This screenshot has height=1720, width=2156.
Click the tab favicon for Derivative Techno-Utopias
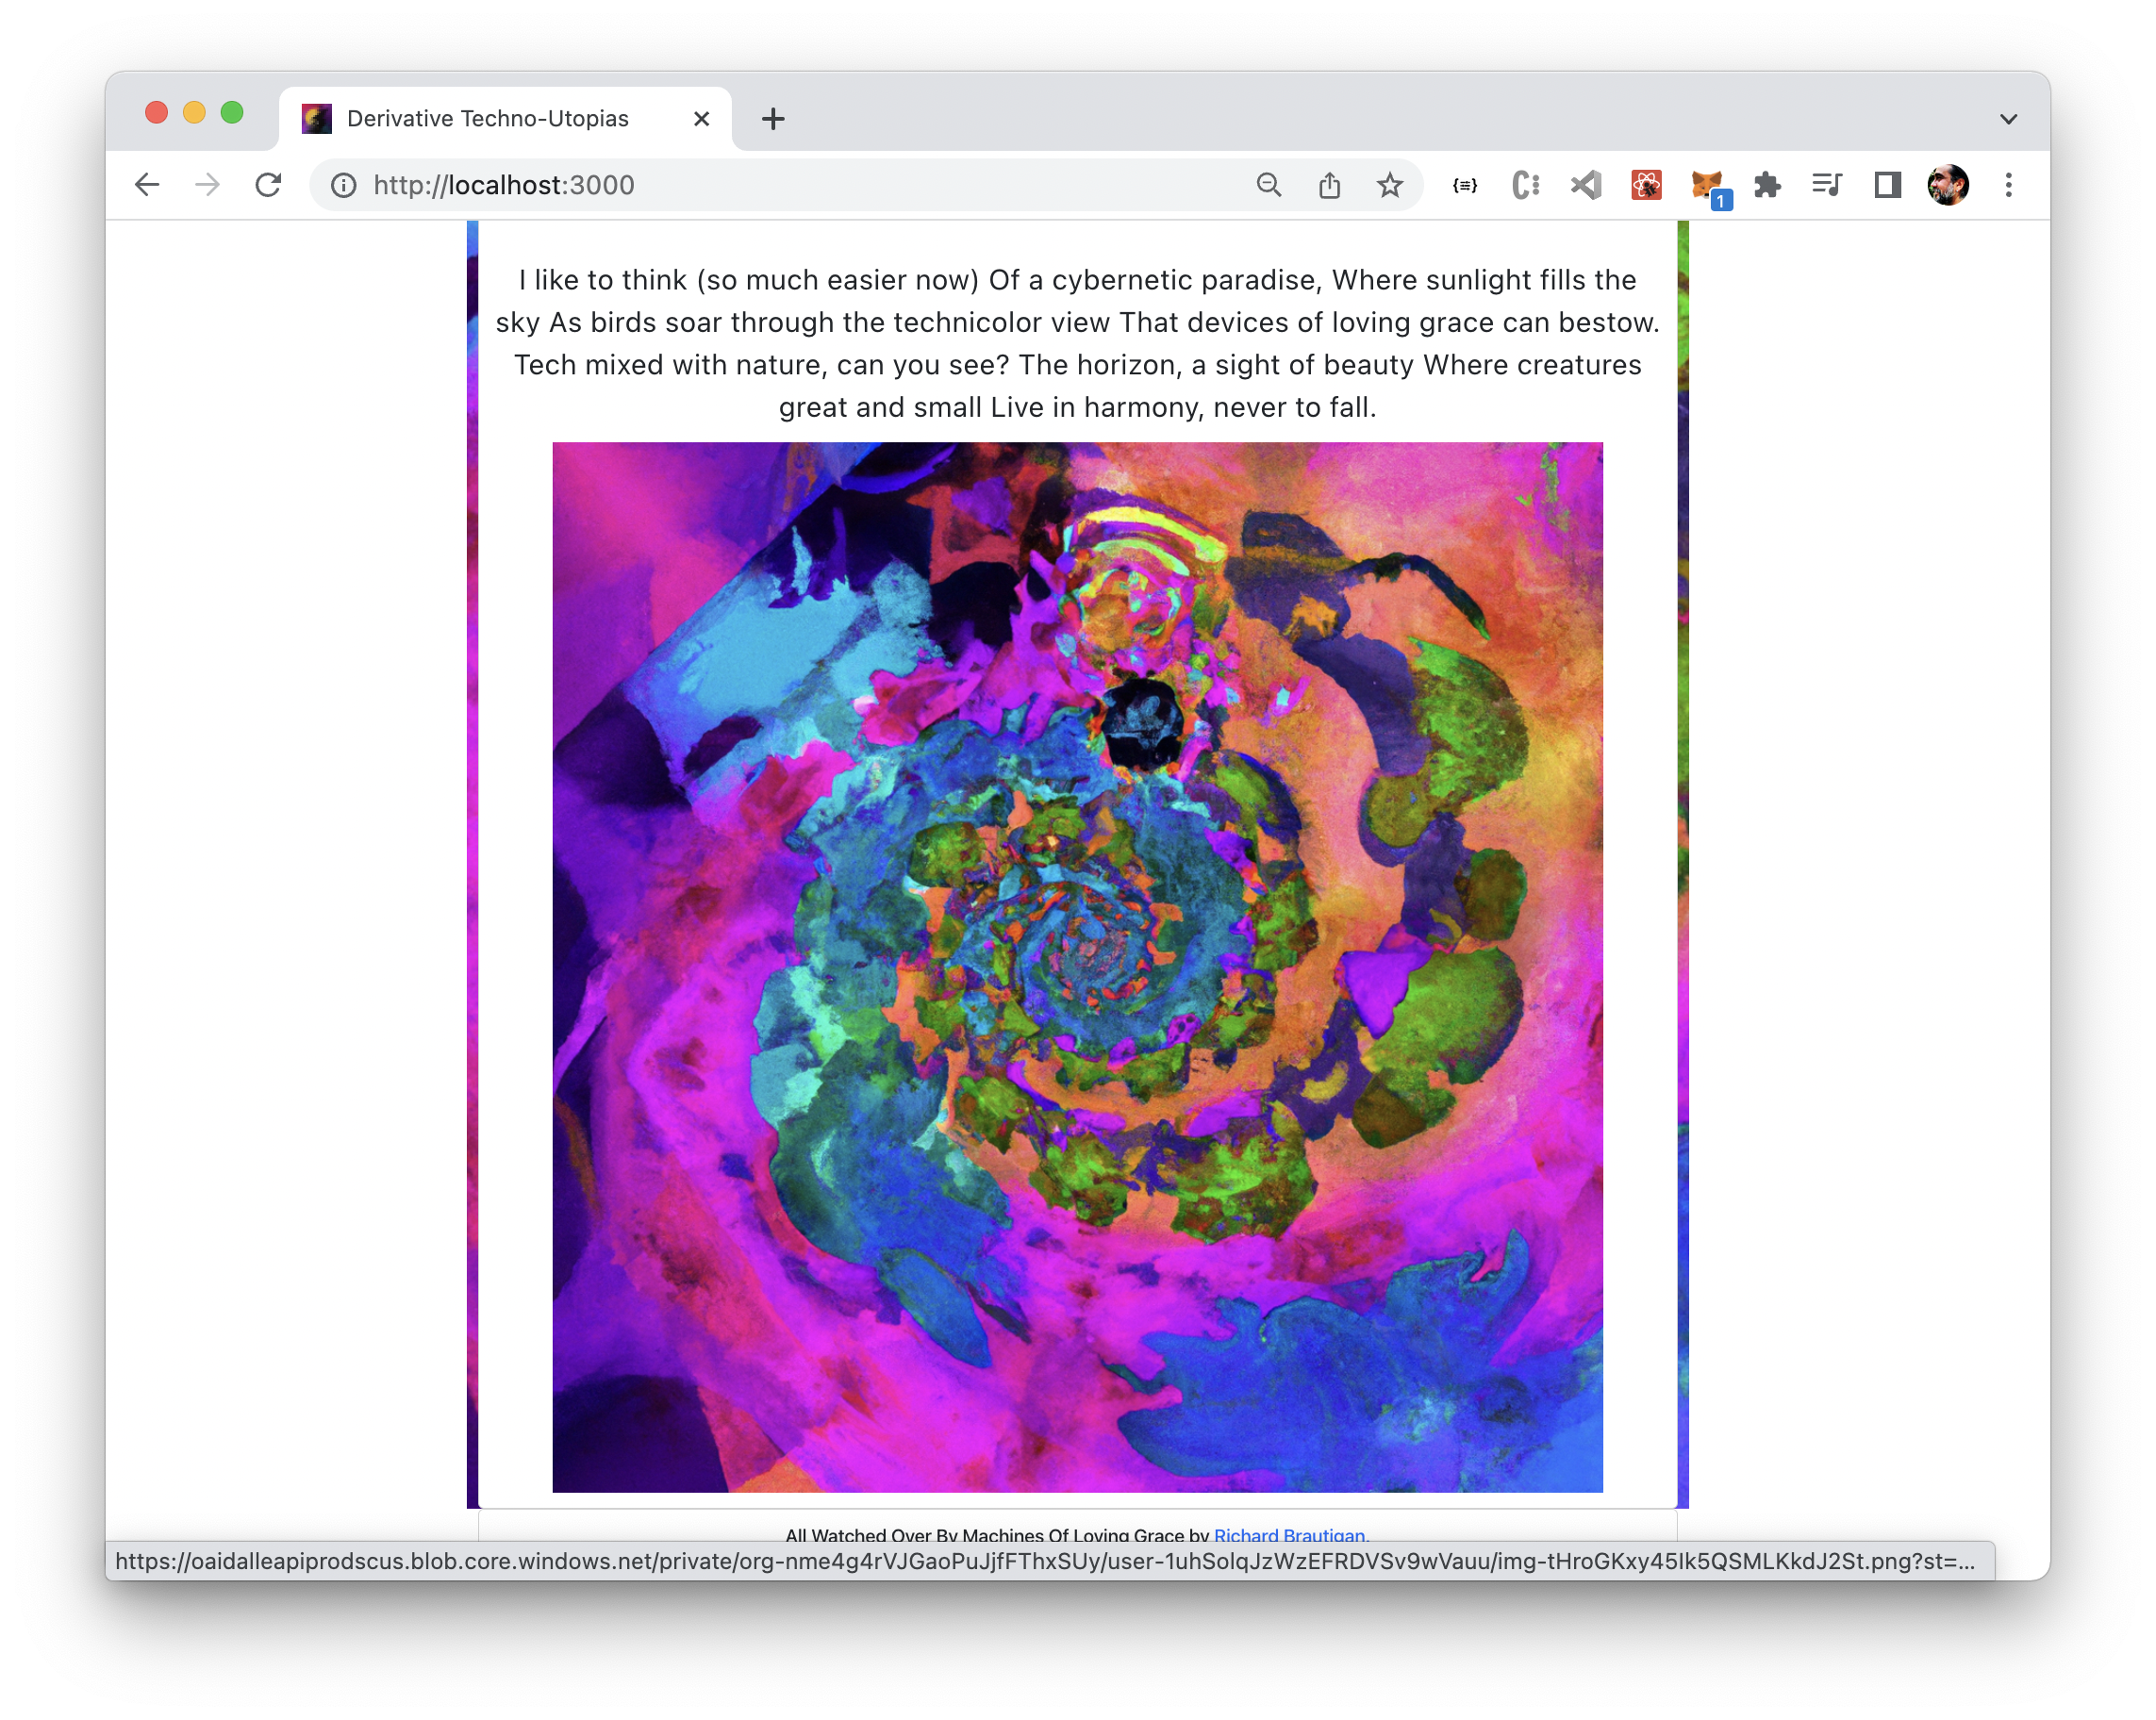[317, 119]
